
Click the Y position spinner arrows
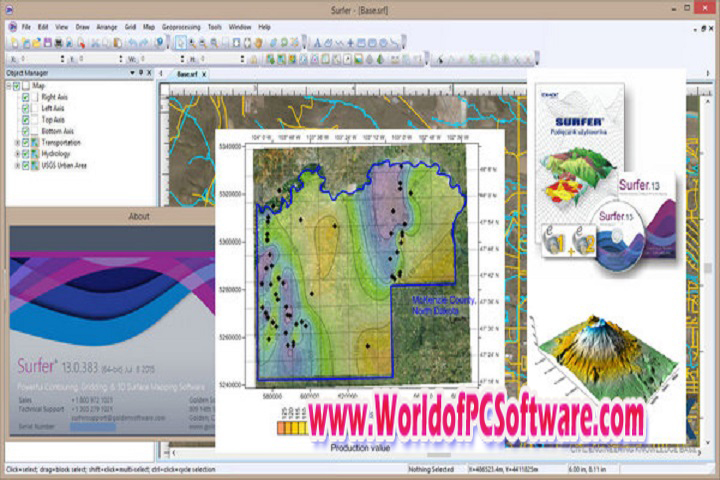[x=121, y=59]
